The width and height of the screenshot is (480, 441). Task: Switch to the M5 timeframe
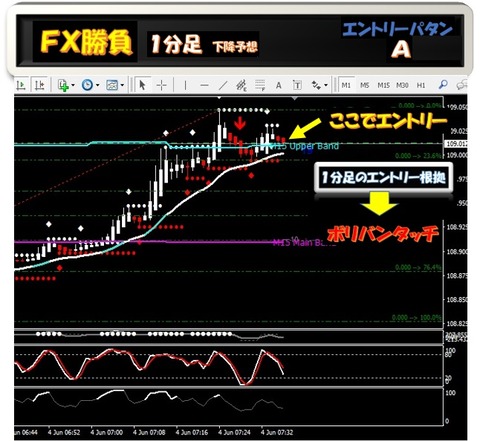point(365,85)
